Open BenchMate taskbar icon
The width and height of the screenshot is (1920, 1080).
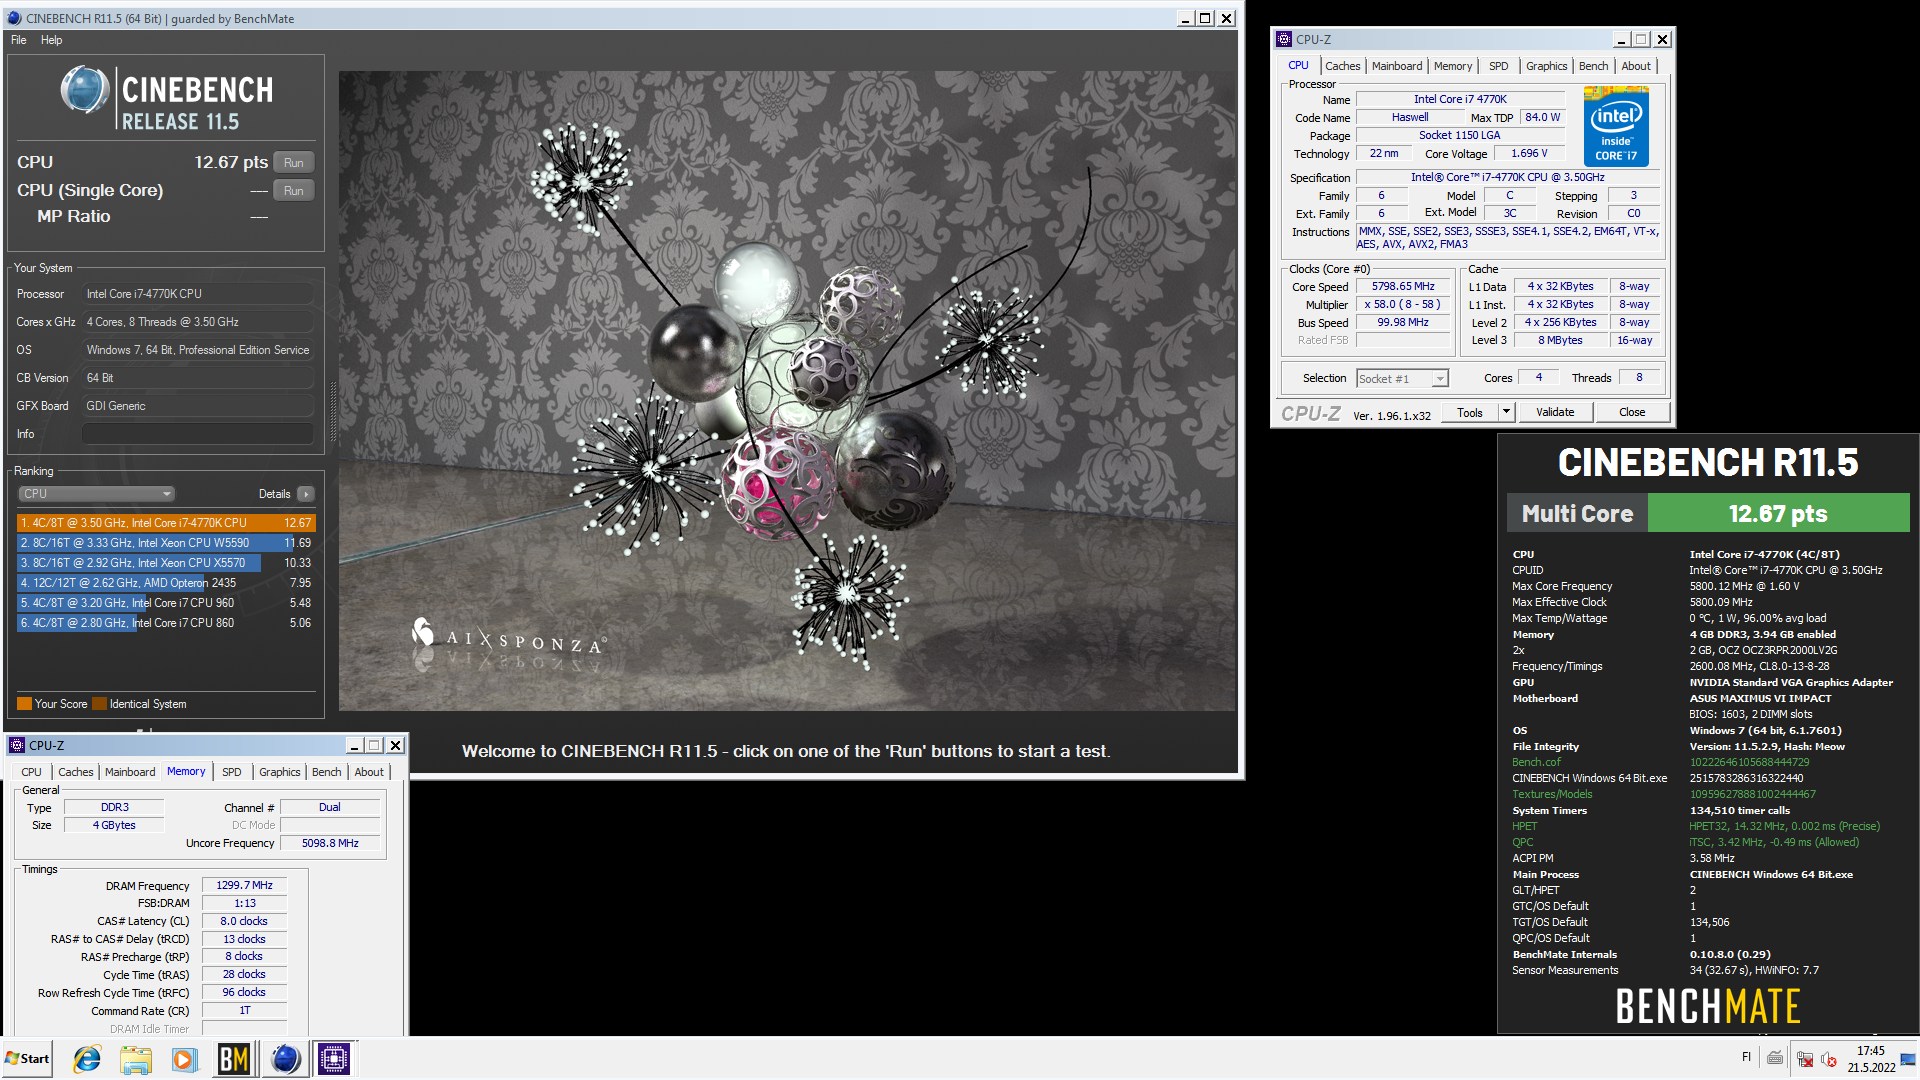(233, 1059)
